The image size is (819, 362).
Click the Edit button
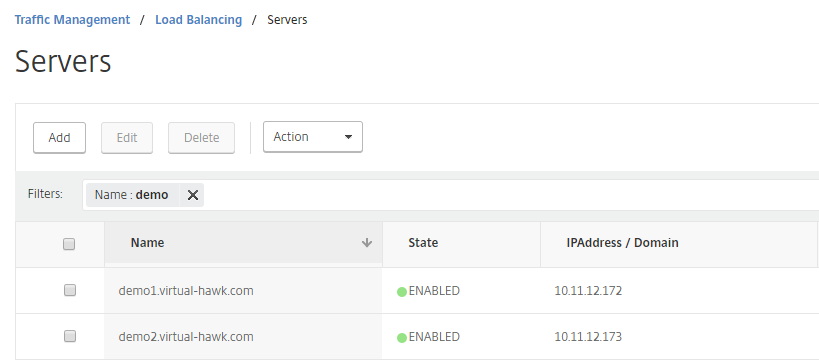click(x=127, y=137)
